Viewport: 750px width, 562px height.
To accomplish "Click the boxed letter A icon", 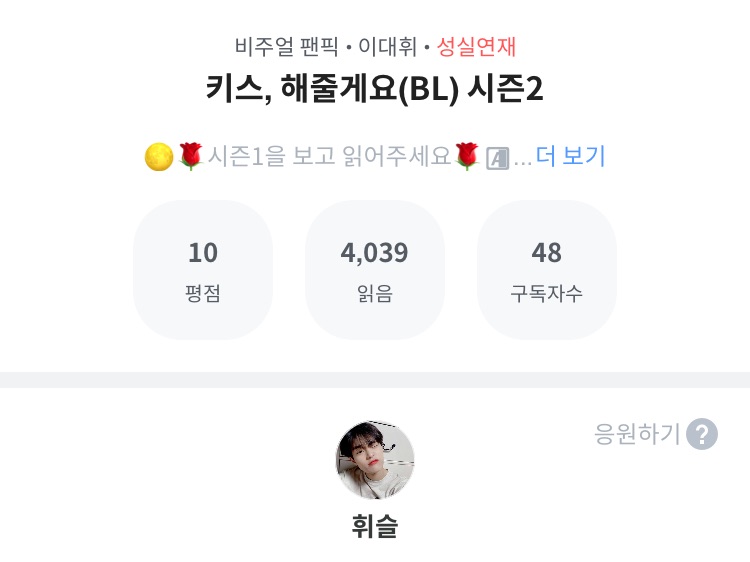I will click(x=497, y=158).
